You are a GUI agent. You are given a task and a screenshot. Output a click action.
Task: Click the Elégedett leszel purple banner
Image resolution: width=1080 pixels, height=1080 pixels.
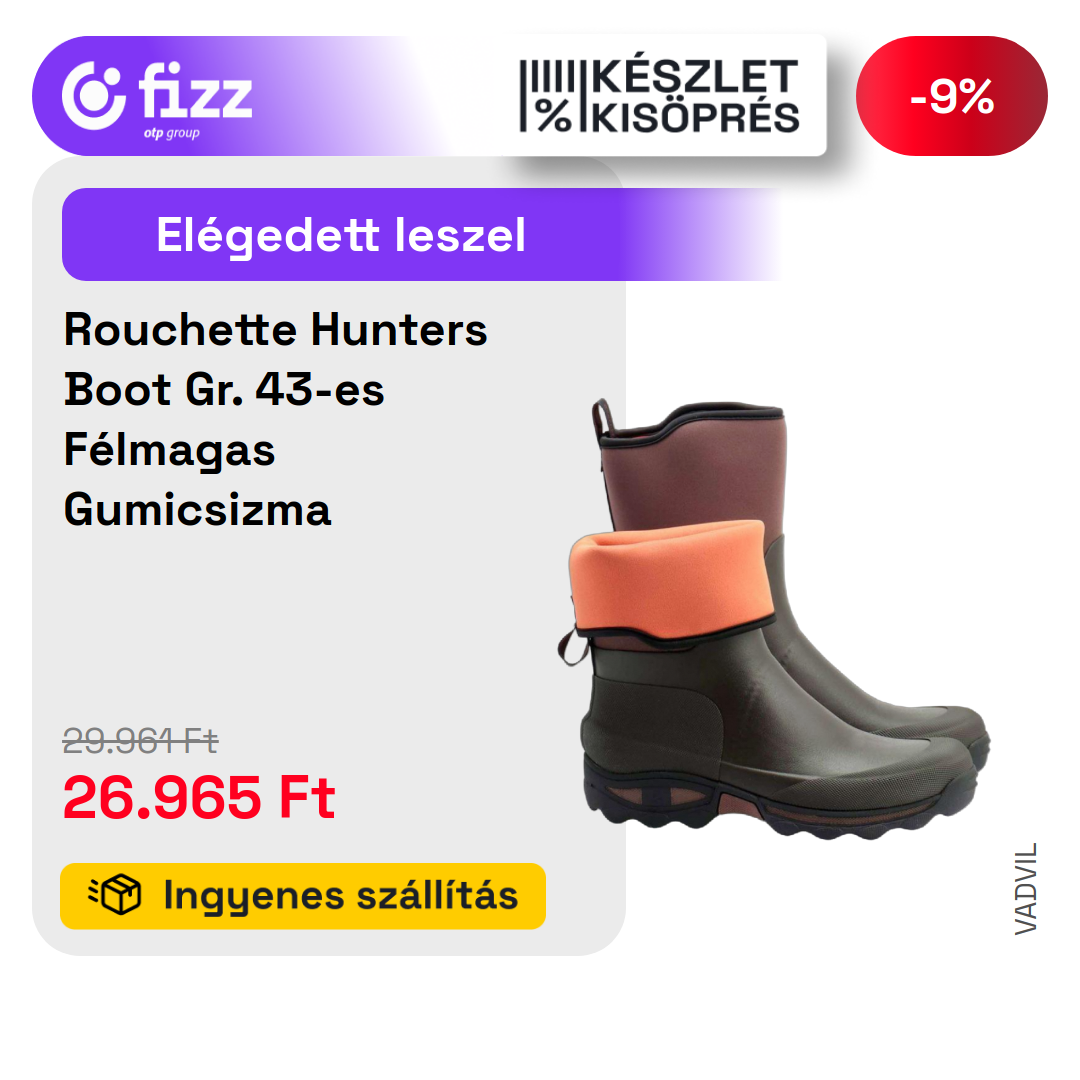coord(422,234)
